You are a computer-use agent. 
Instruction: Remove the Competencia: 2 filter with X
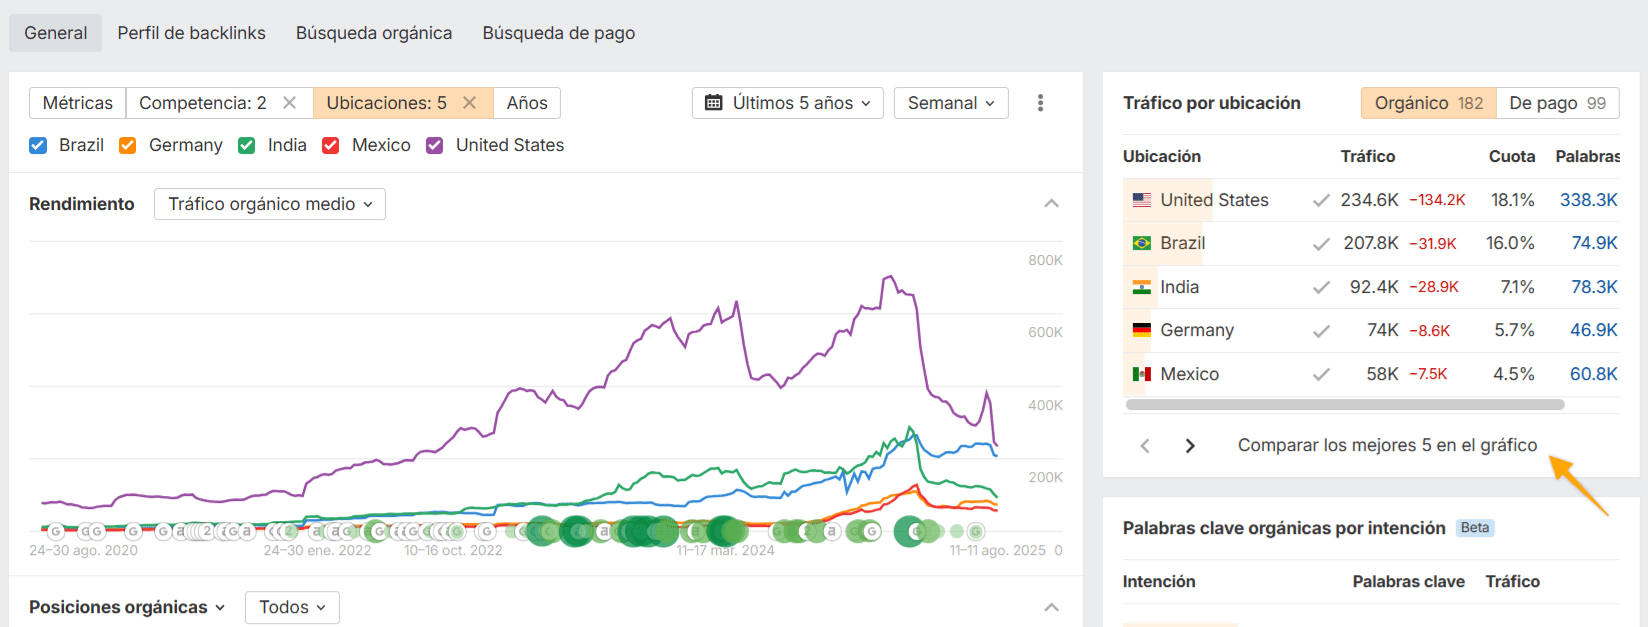289,103
